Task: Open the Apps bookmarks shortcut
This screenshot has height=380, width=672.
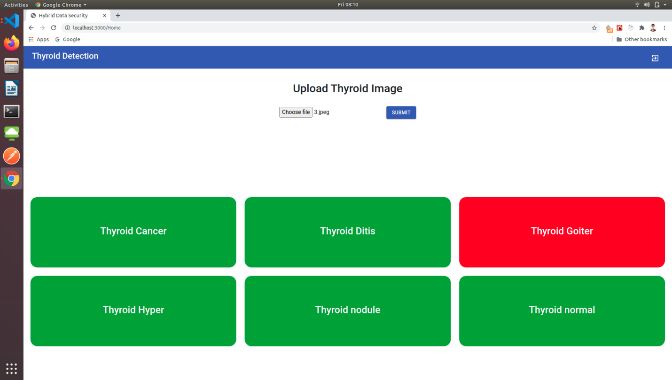Action: tap(39, 39)
